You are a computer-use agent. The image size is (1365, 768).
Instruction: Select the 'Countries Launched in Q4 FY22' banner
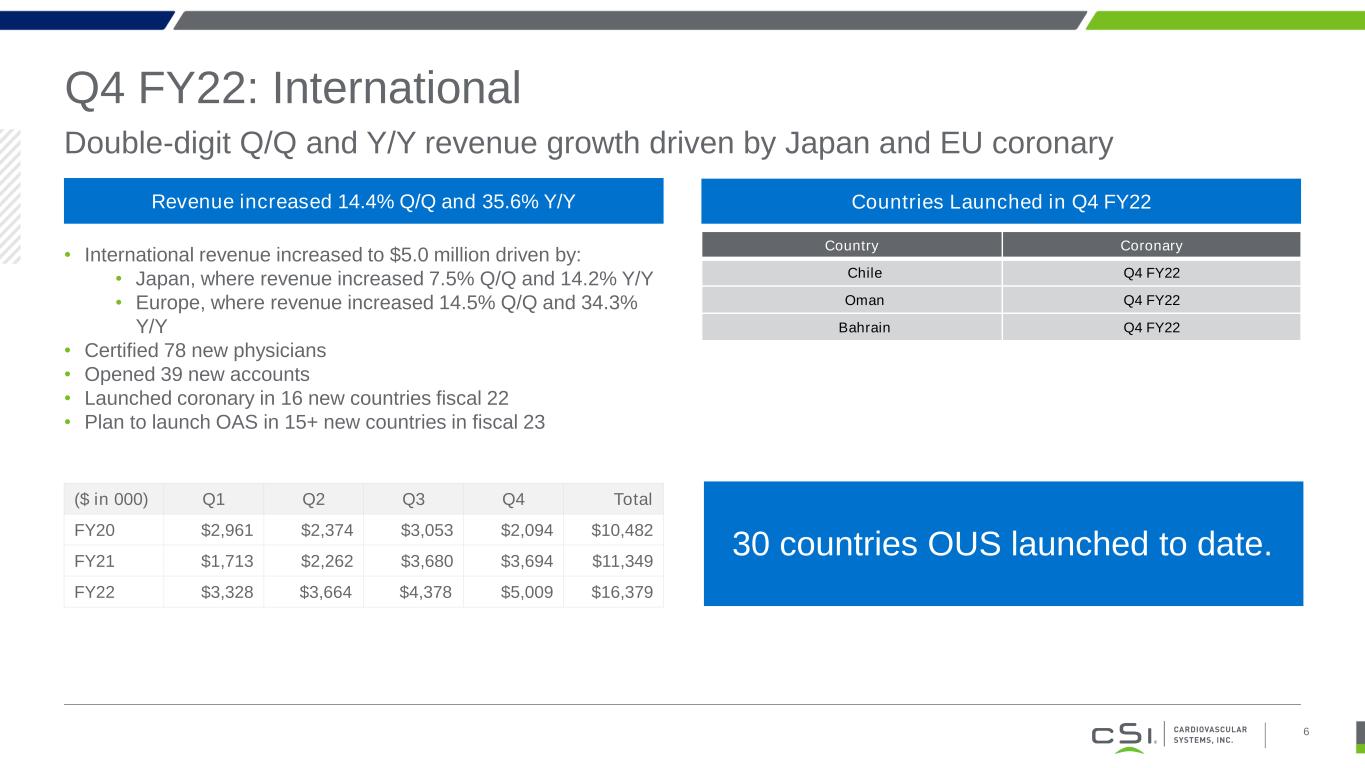click(x=1001, y=201)
